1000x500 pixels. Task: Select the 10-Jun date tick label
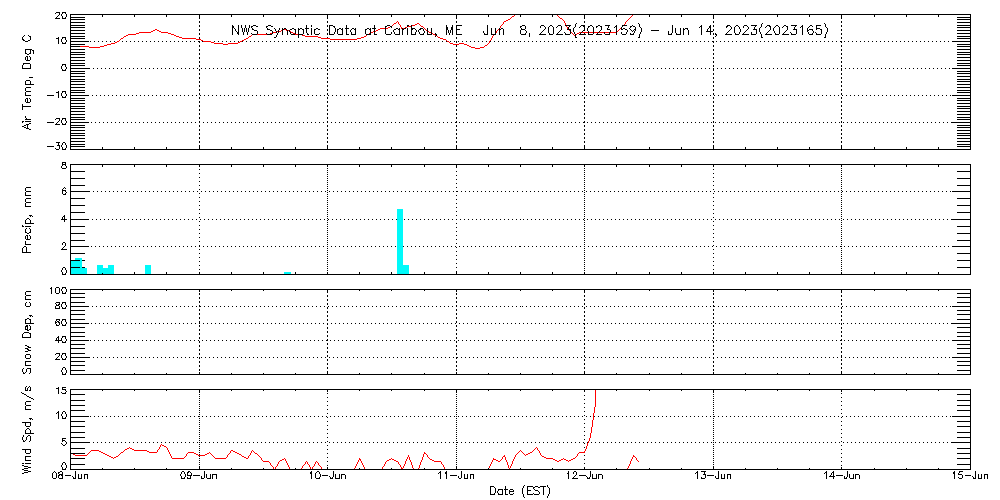tap(328, 478)
